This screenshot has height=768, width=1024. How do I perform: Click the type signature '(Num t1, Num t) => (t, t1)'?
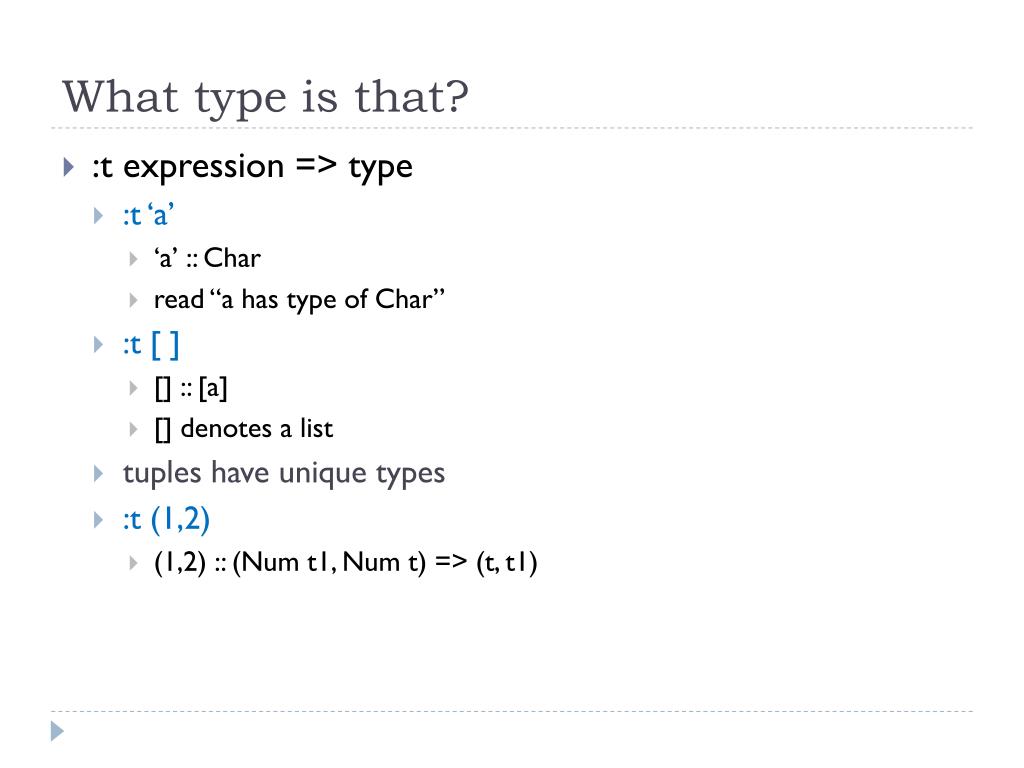(385, 562)
